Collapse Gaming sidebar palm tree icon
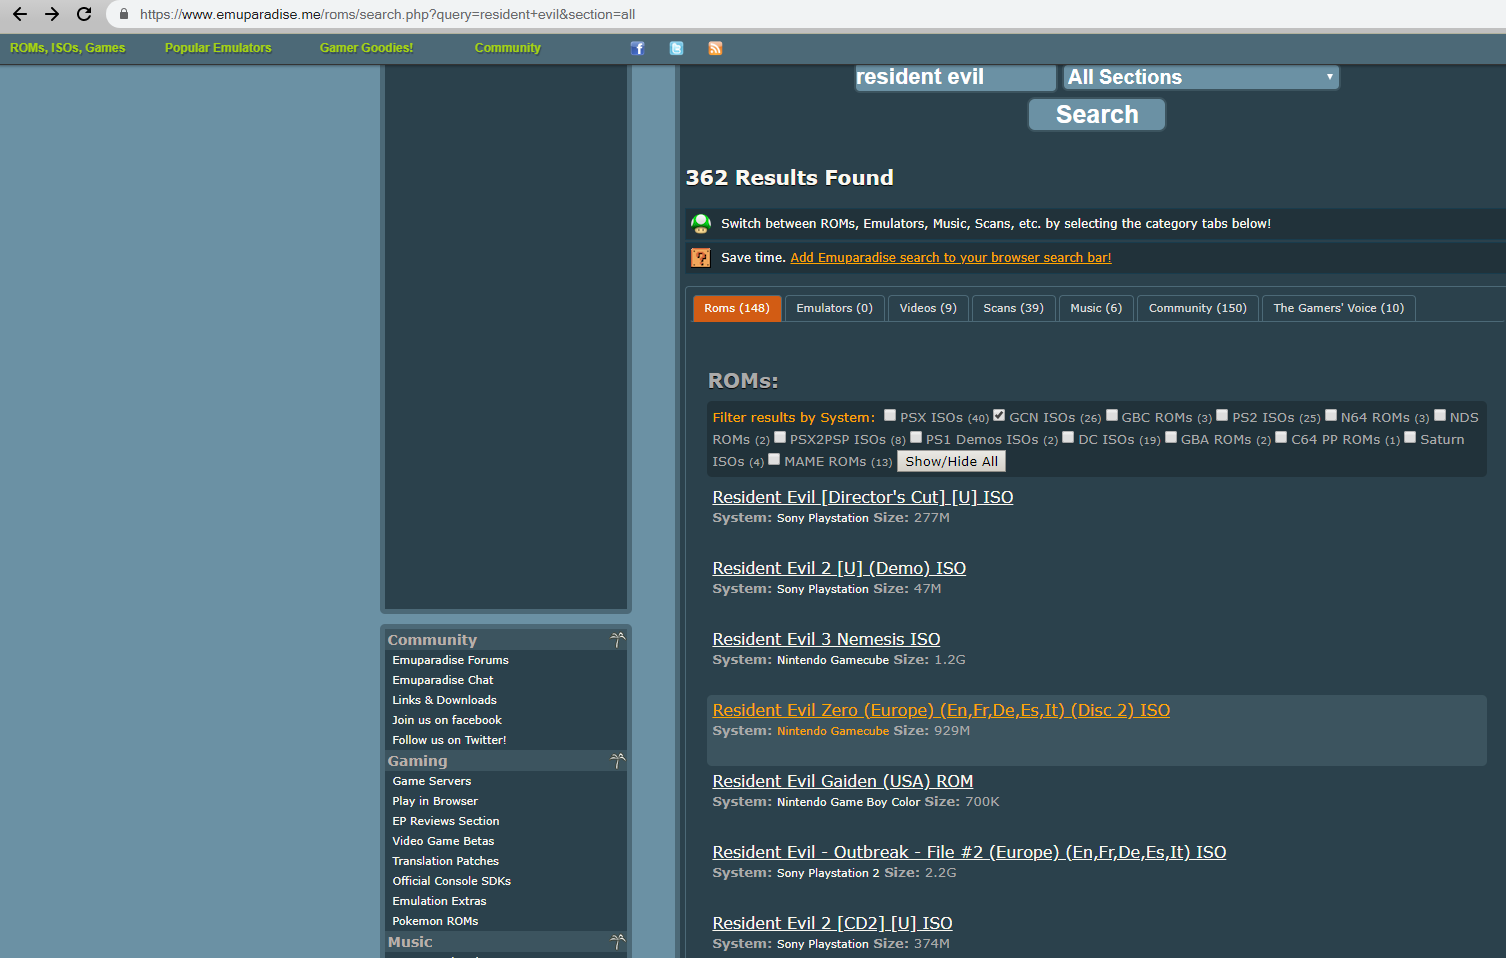The height and width of the screenshot is (958, 1506). (x=617, y=760)
